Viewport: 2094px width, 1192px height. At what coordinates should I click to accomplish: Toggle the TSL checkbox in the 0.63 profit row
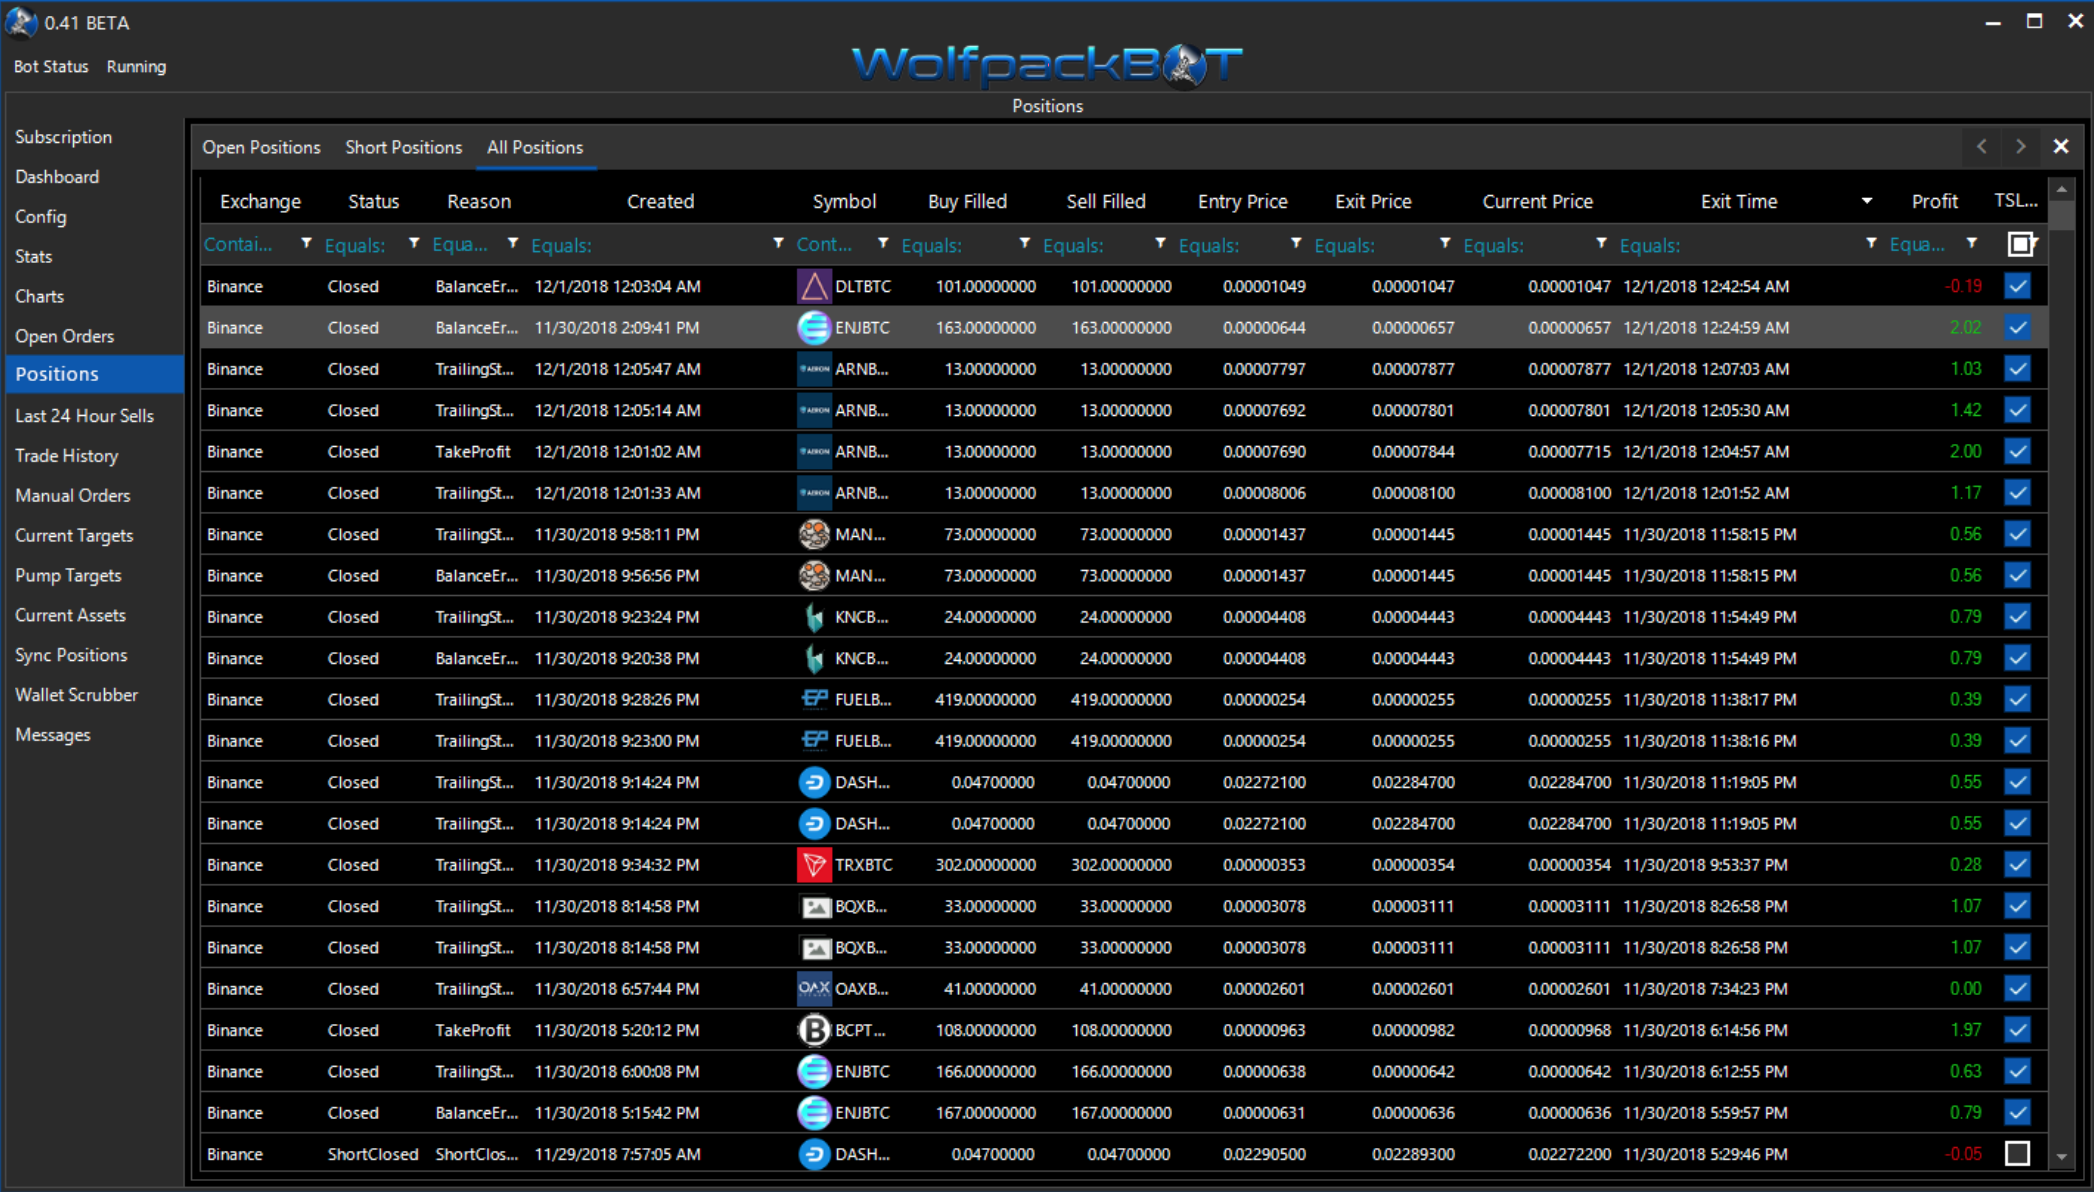point(2018,1072)
